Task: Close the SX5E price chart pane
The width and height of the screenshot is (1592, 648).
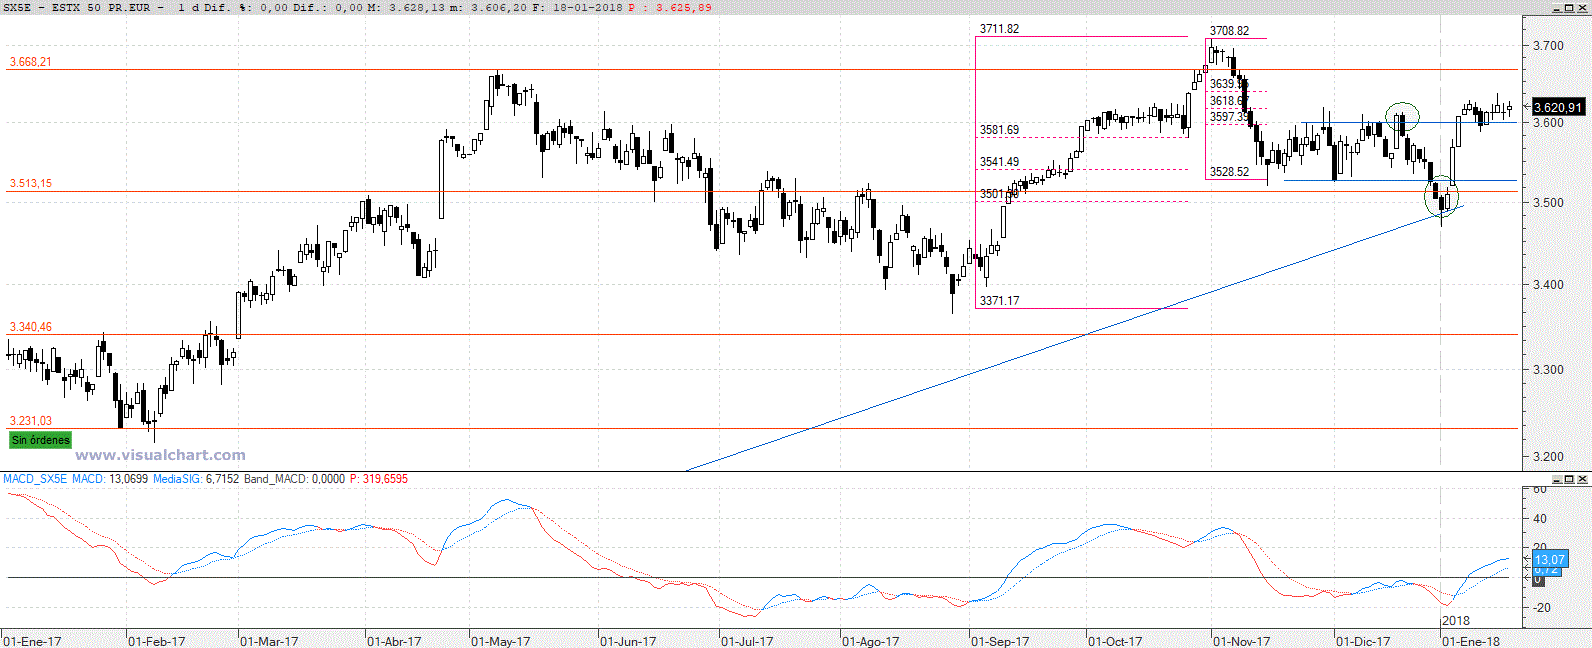Action: 1584,7
